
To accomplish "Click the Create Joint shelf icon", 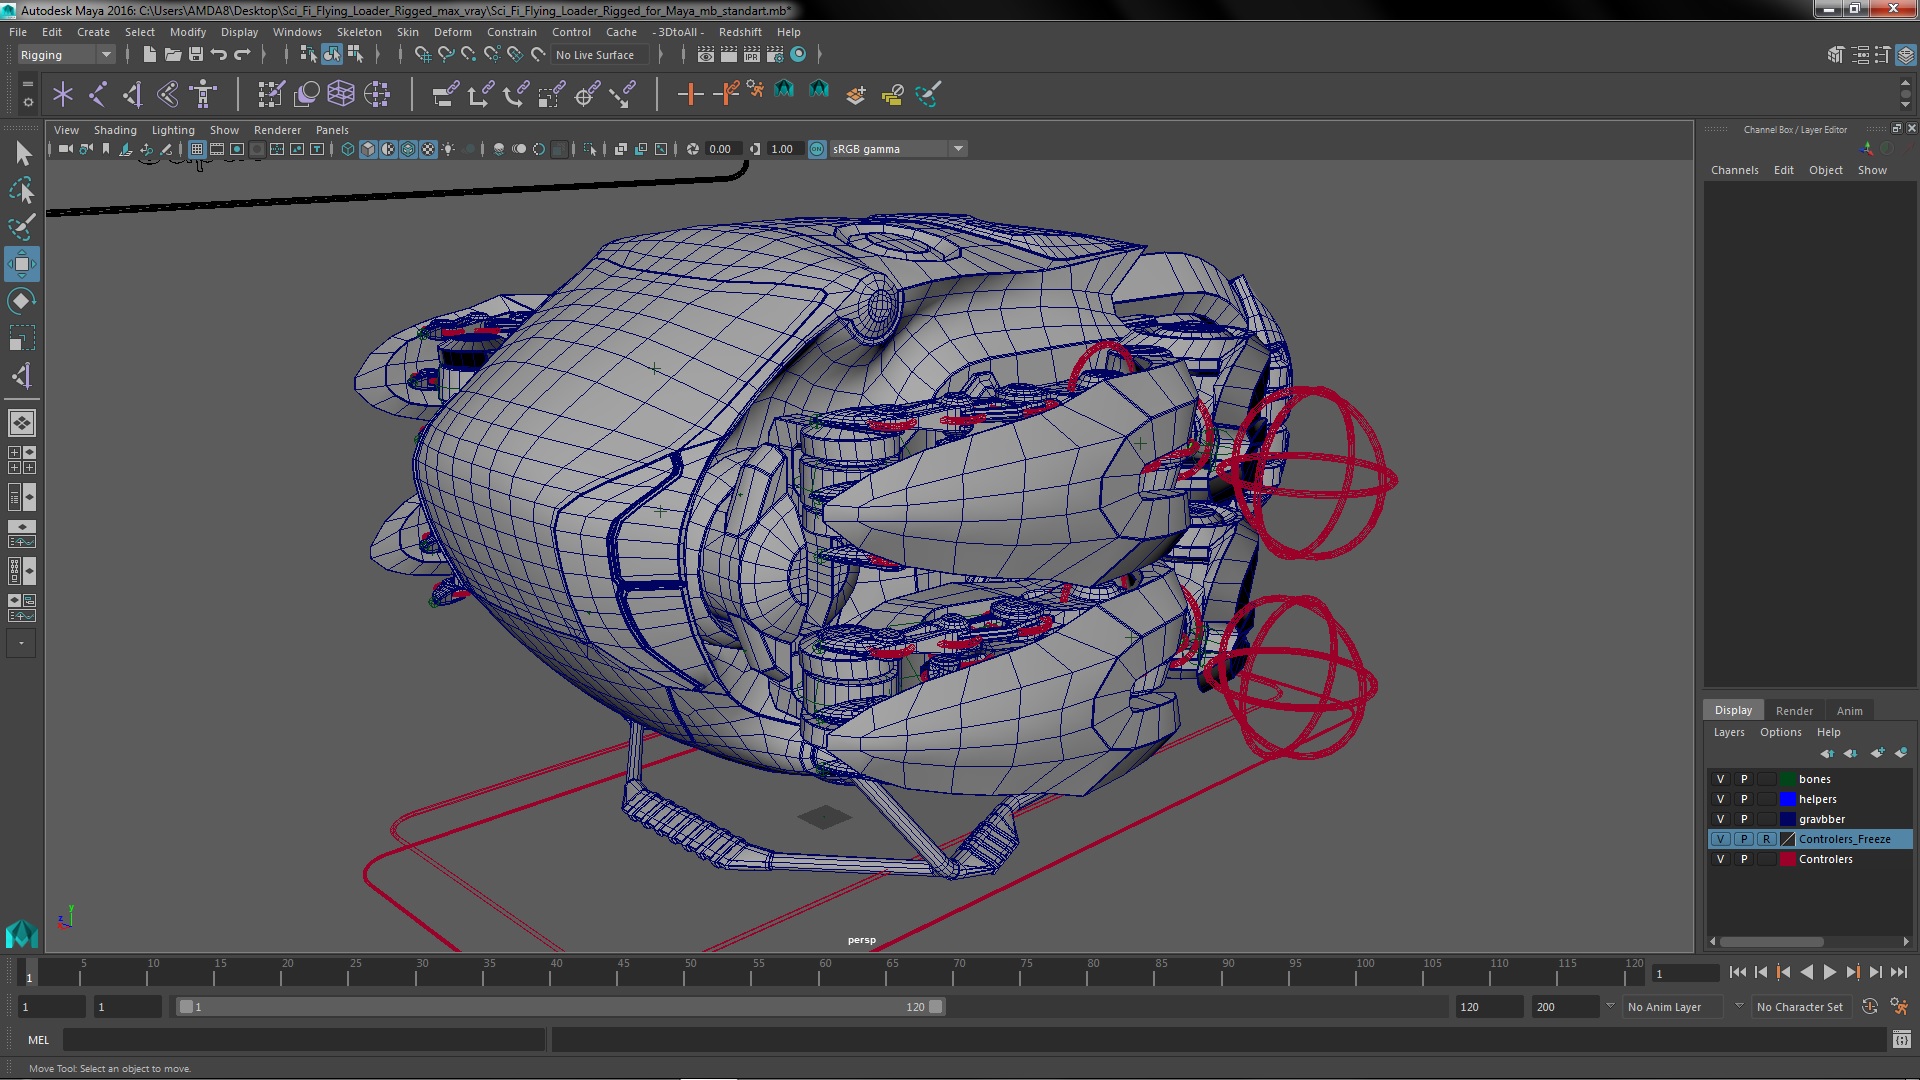I will 98,95.
